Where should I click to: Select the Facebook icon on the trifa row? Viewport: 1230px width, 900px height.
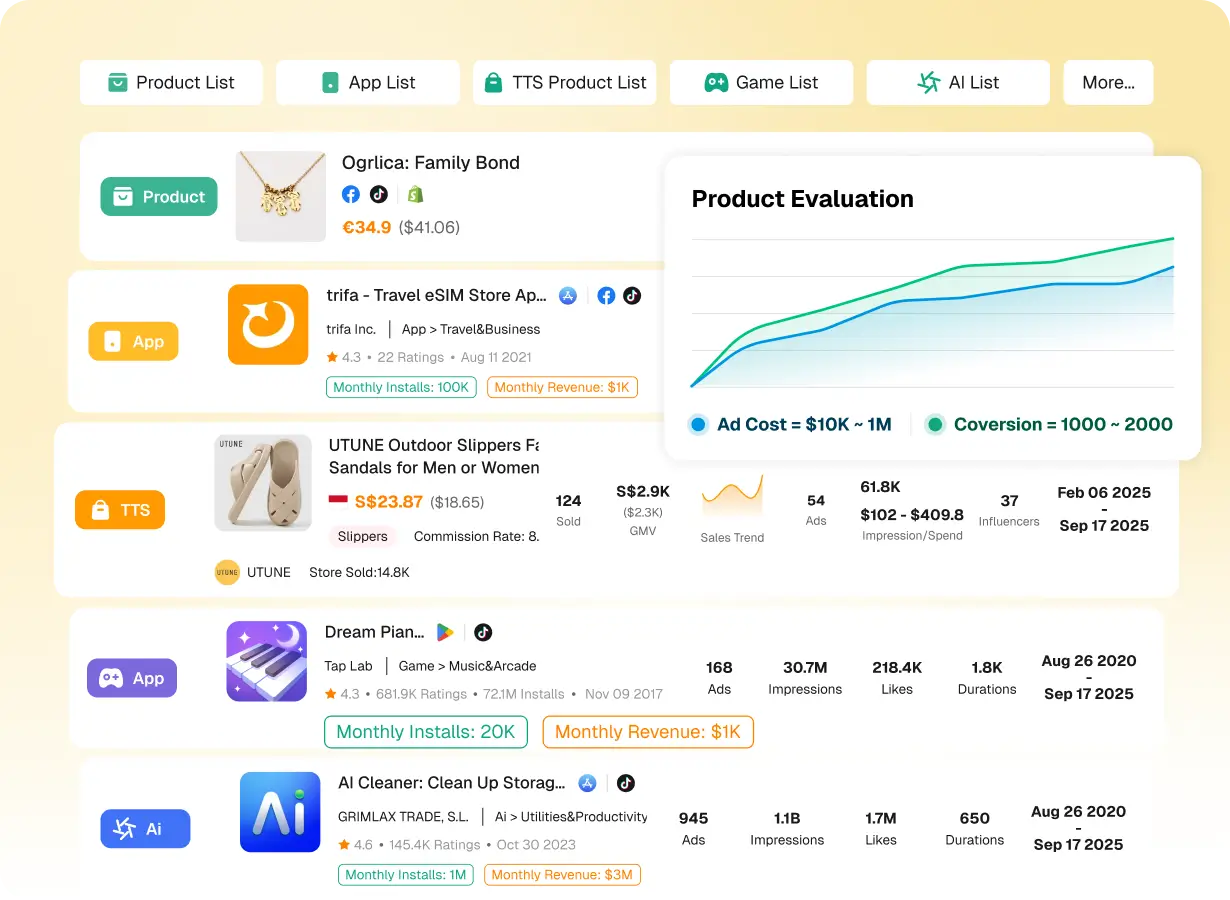click(606, 295)
